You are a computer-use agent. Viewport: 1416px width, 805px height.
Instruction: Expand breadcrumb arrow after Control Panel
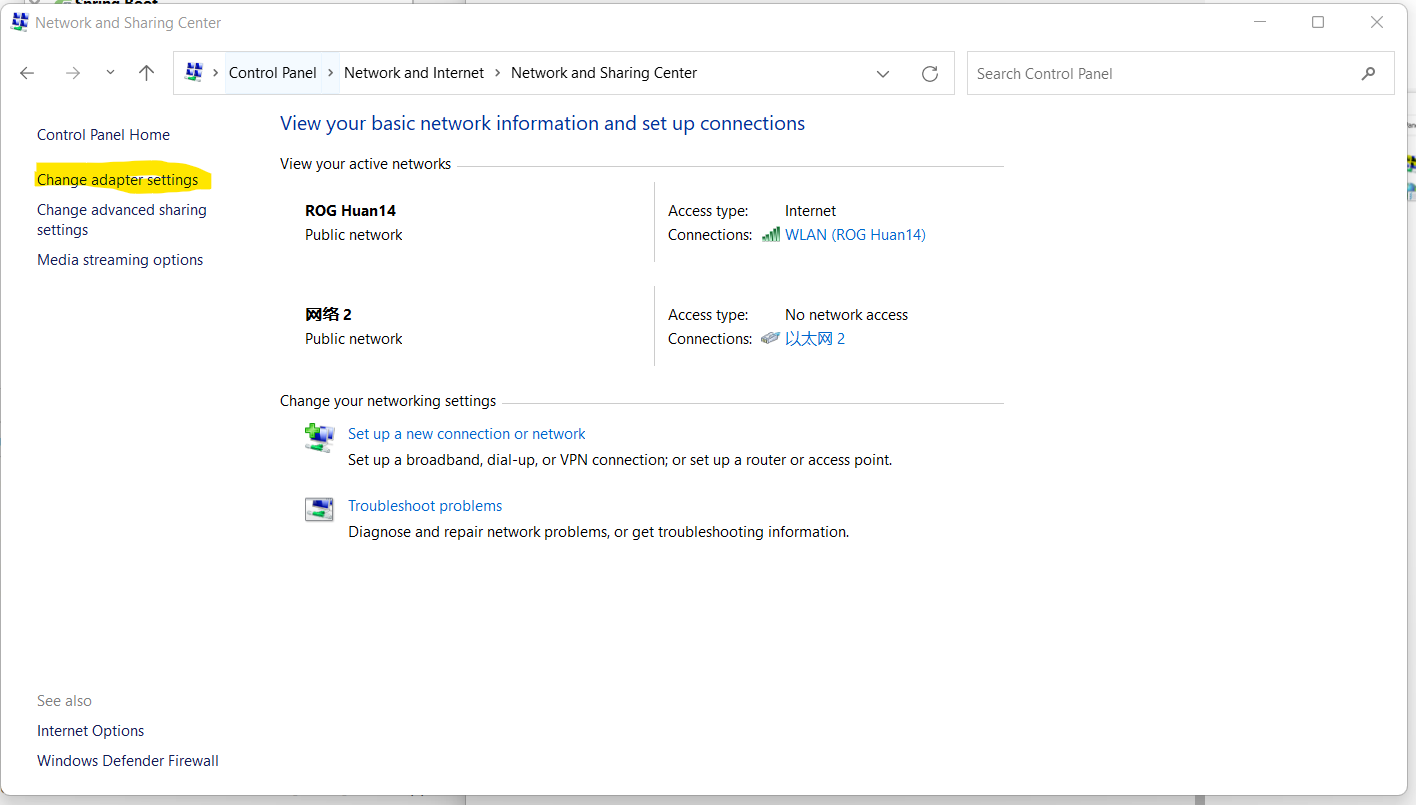330,73
